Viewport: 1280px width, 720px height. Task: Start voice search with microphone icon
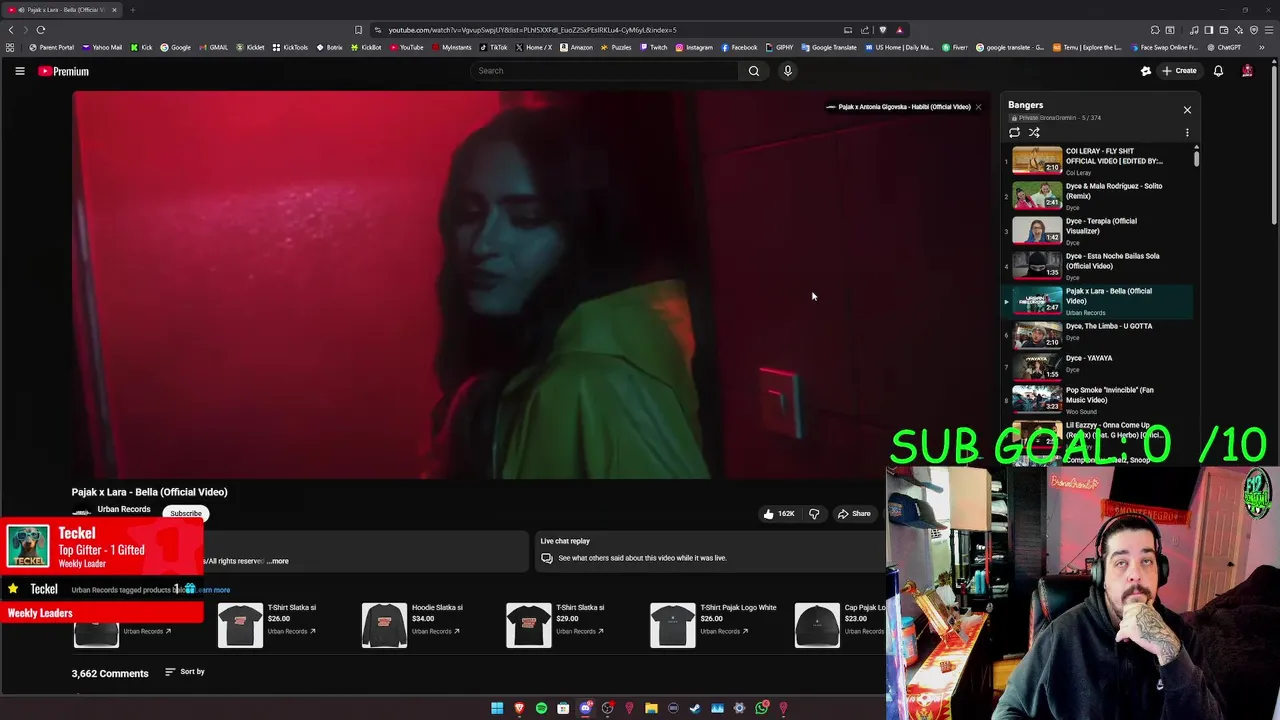pos(788,71)
